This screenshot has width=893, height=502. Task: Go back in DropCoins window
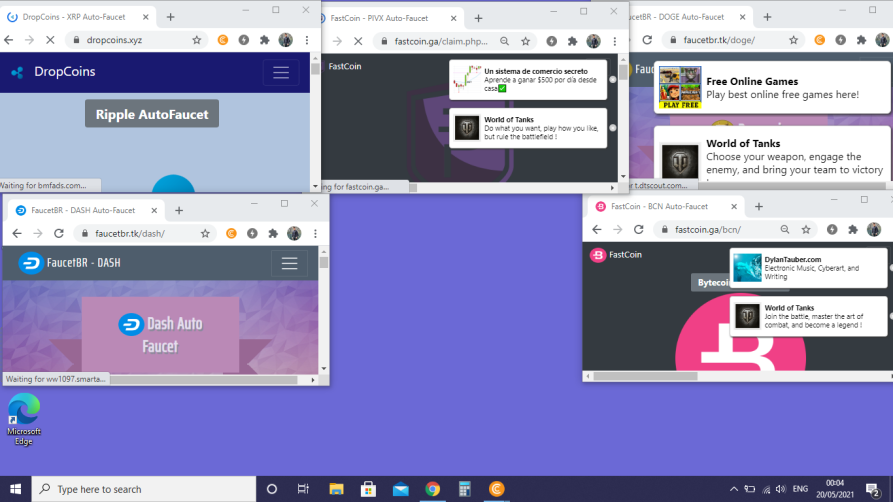point(9,40)
